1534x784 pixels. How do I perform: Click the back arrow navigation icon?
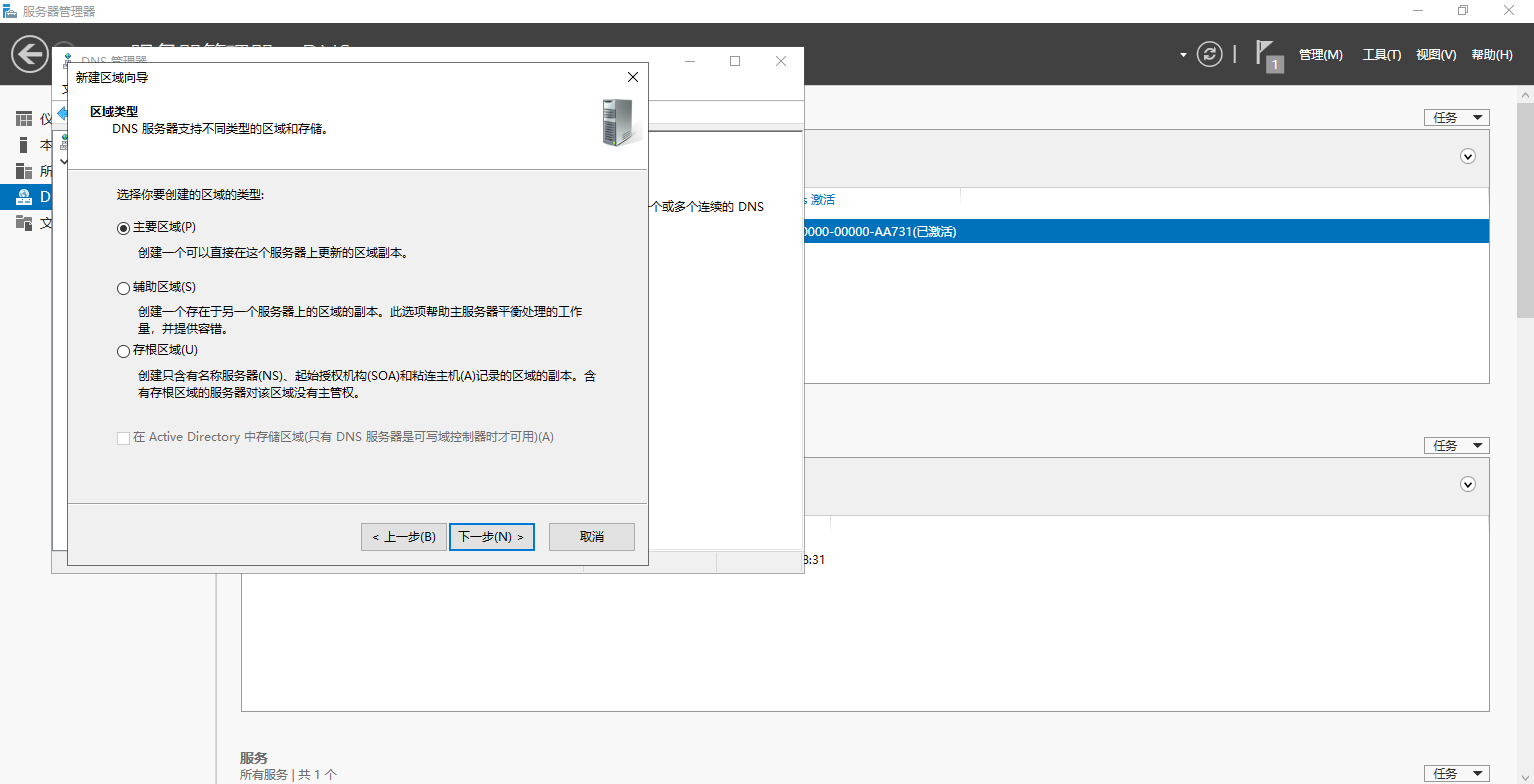tap(30, 54)
